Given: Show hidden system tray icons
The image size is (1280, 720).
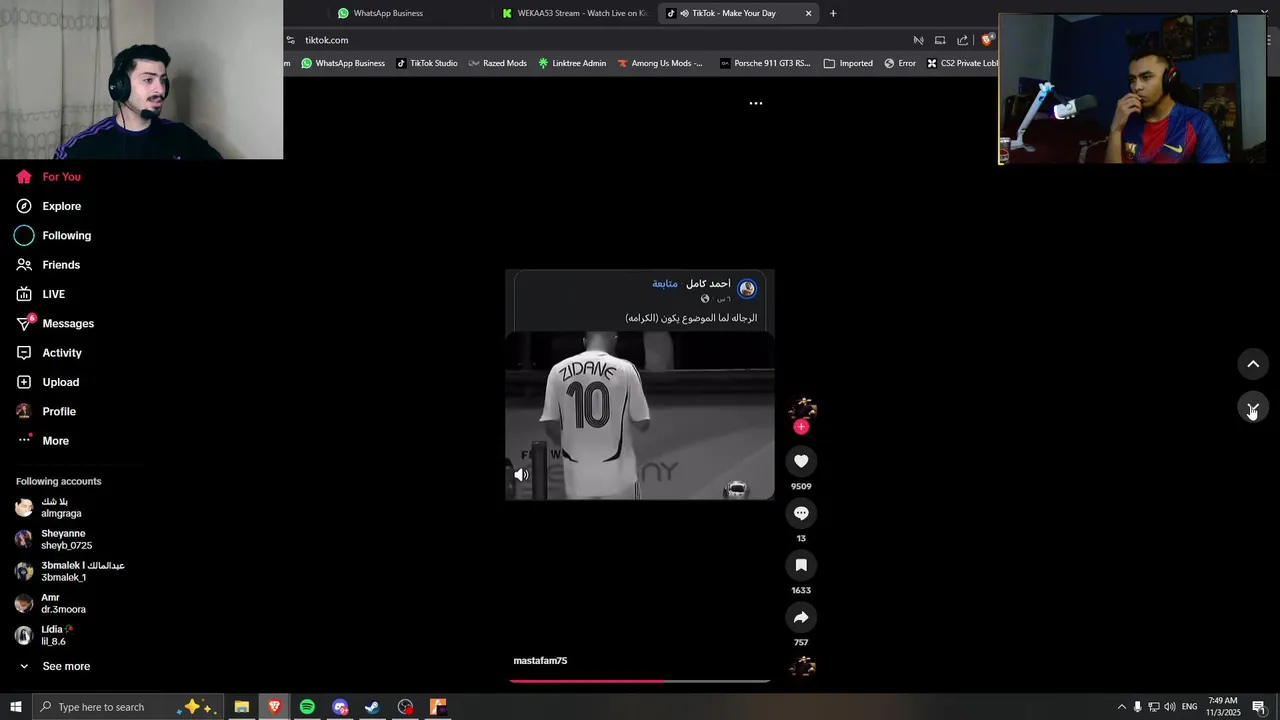Looking at the screenshot, I should pyautogui.click(x=1121, y=707).
